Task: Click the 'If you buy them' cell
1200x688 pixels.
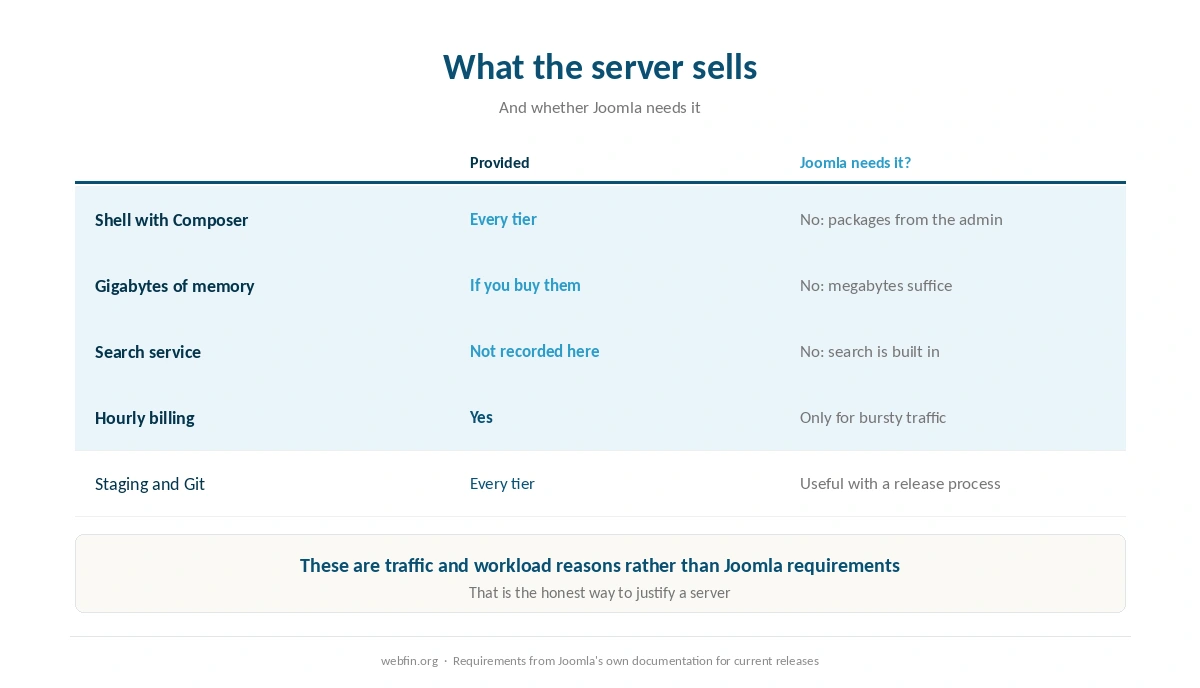Action: click(525, 285)
